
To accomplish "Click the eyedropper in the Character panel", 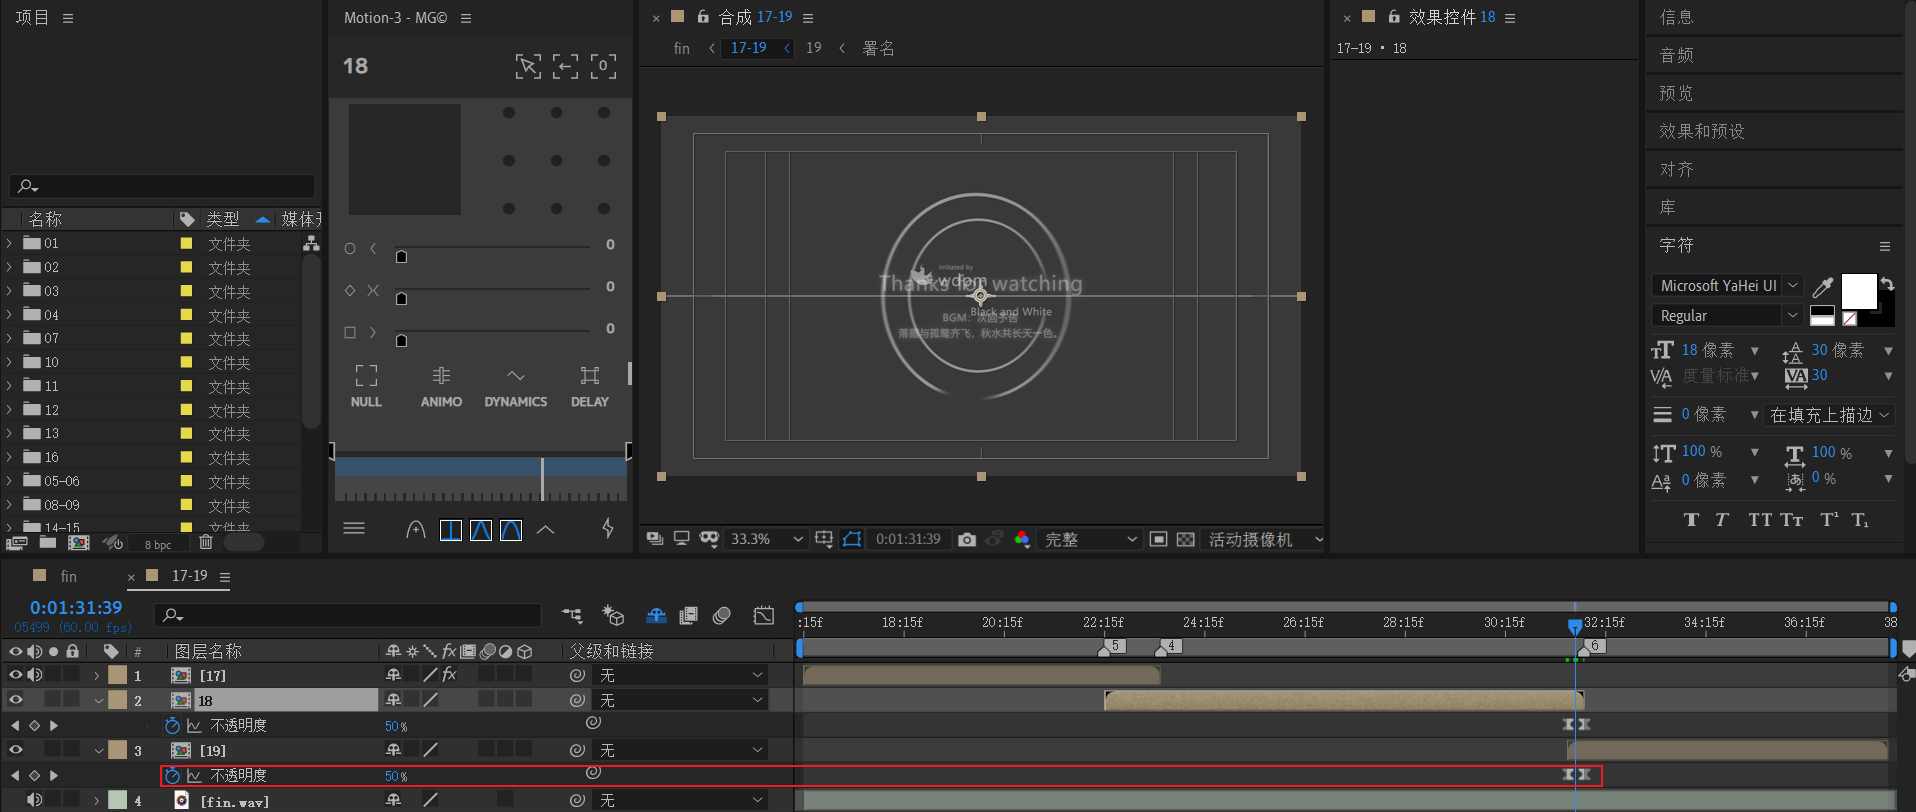I will click(x=1823, y=287).
